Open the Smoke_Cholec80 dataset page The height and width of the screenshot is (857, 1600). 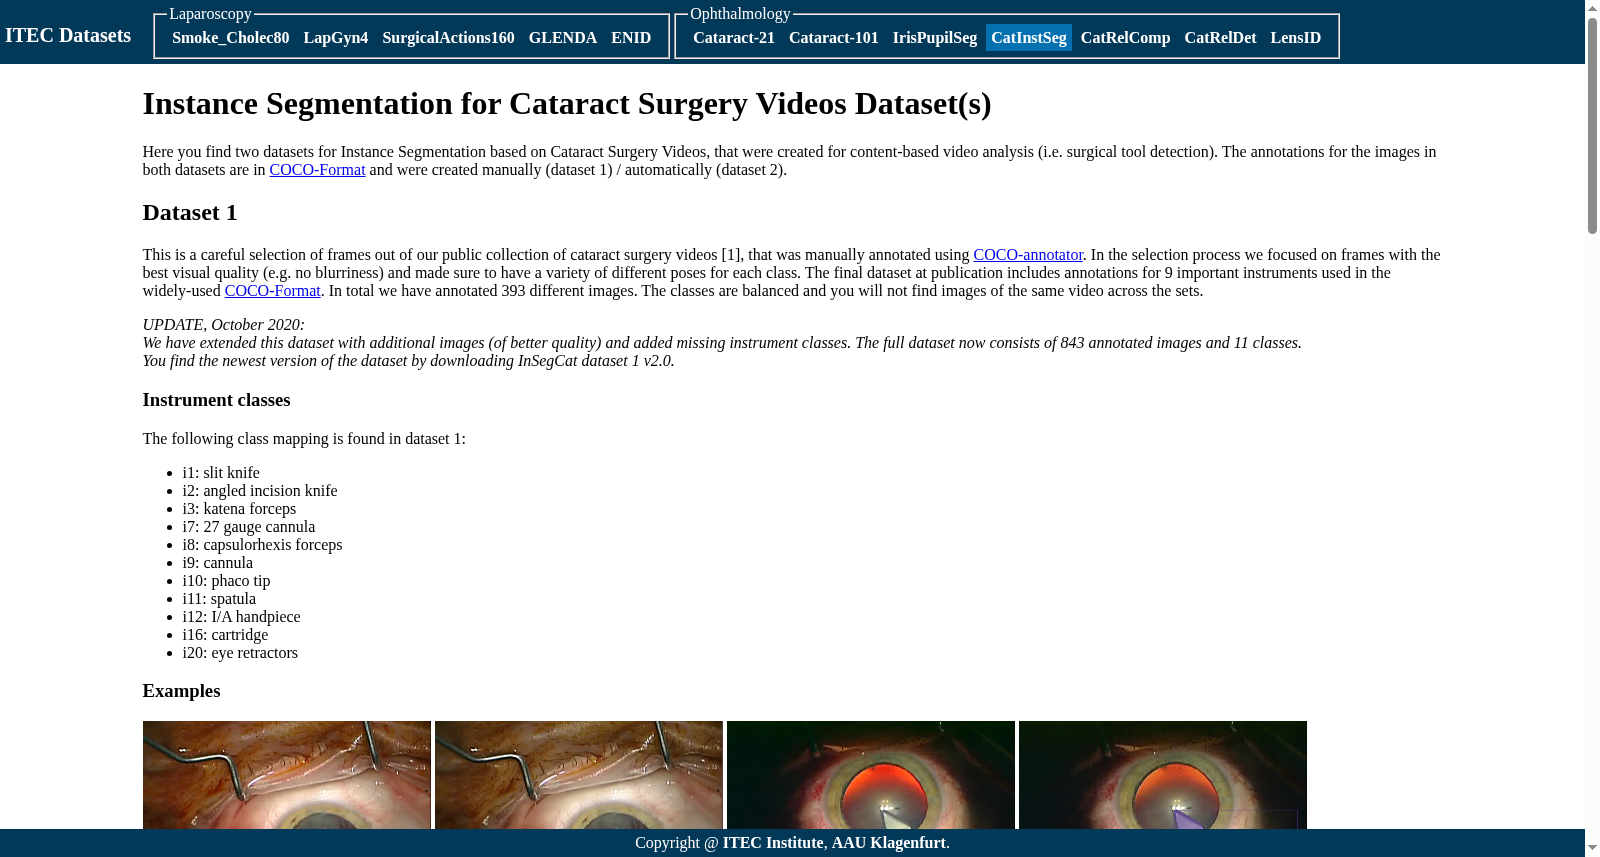click(x=231, y=38)
